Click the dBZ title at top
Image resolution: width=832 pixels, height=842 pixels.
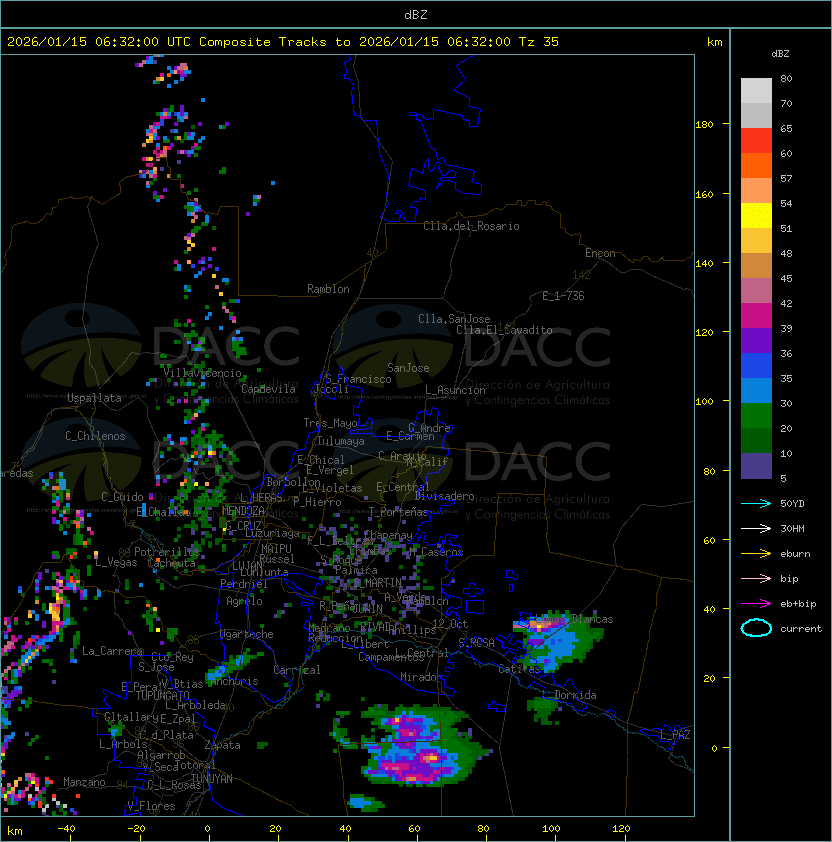click(416, 14)
